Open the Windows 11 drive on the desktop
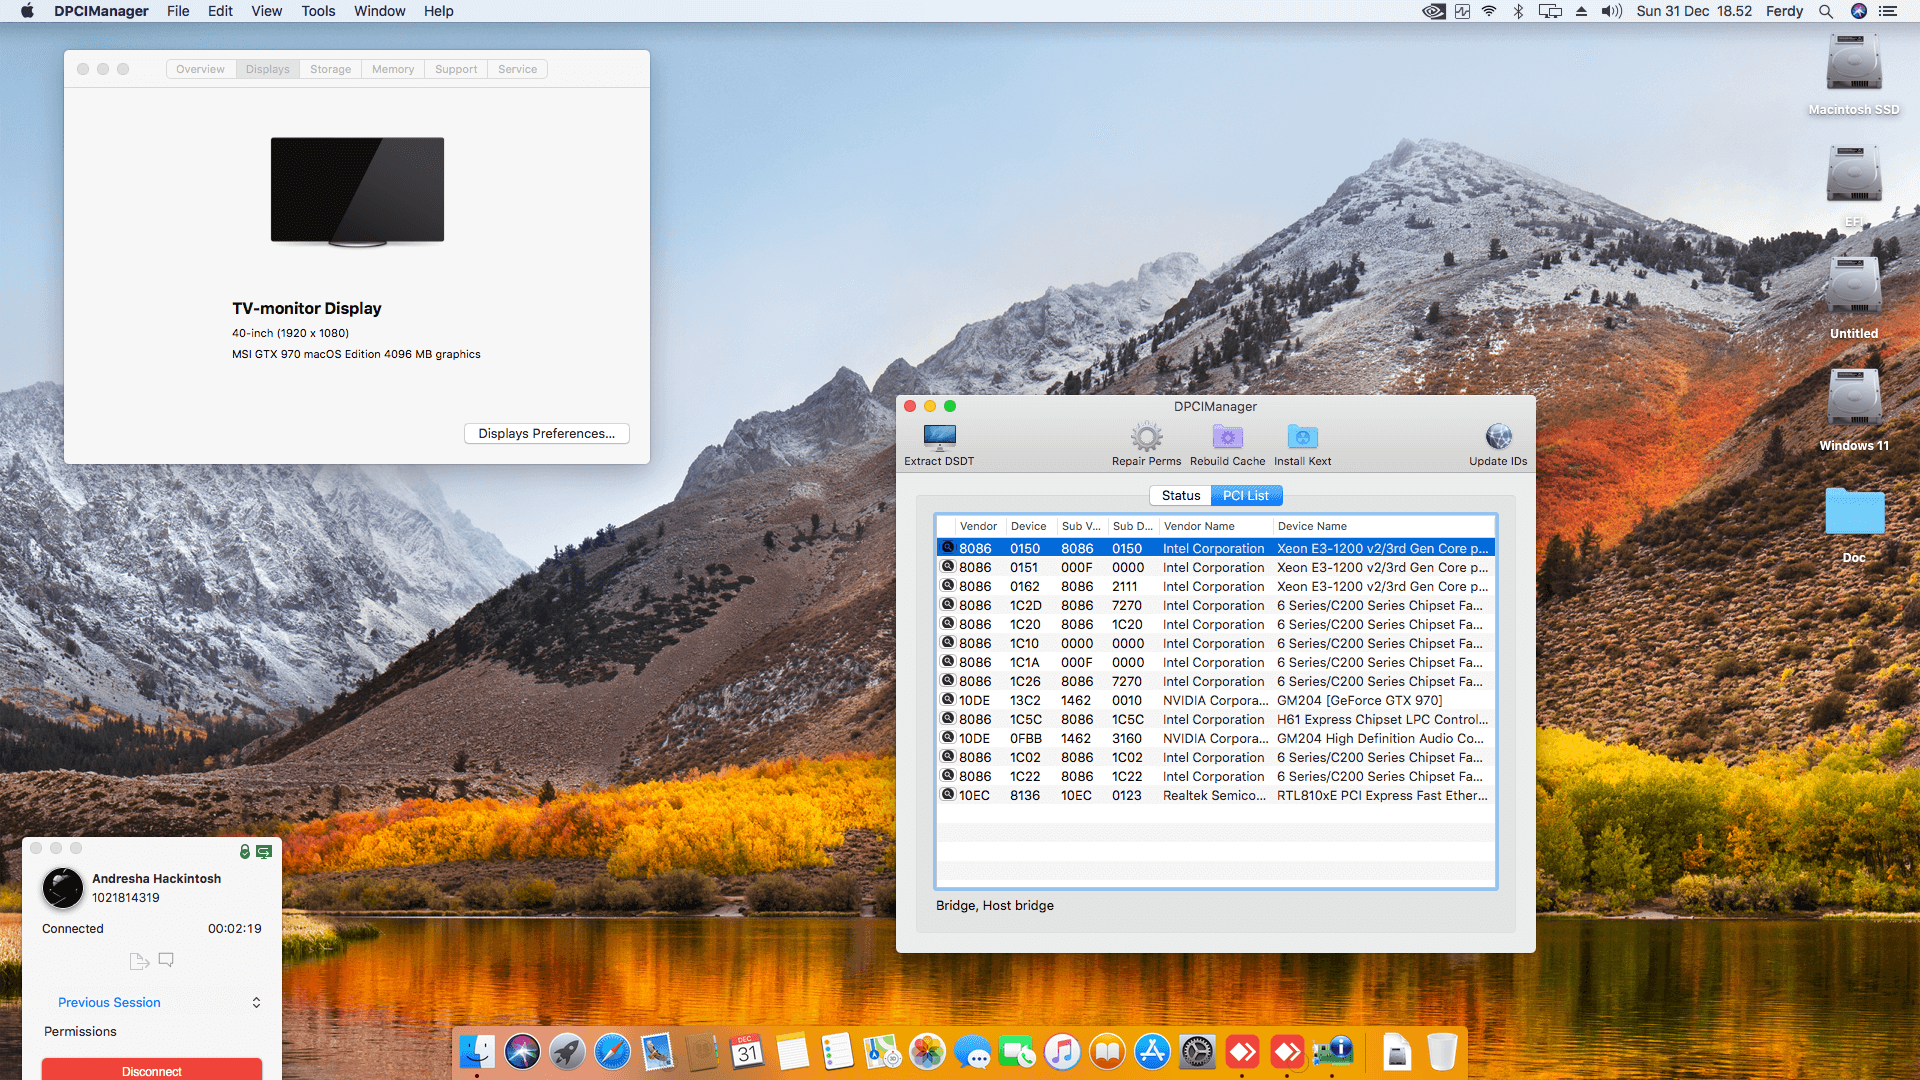 pos(1853,398)
